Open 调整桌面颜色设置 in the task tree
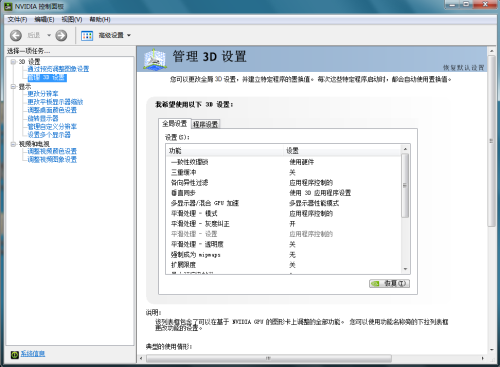 point(52,110)
